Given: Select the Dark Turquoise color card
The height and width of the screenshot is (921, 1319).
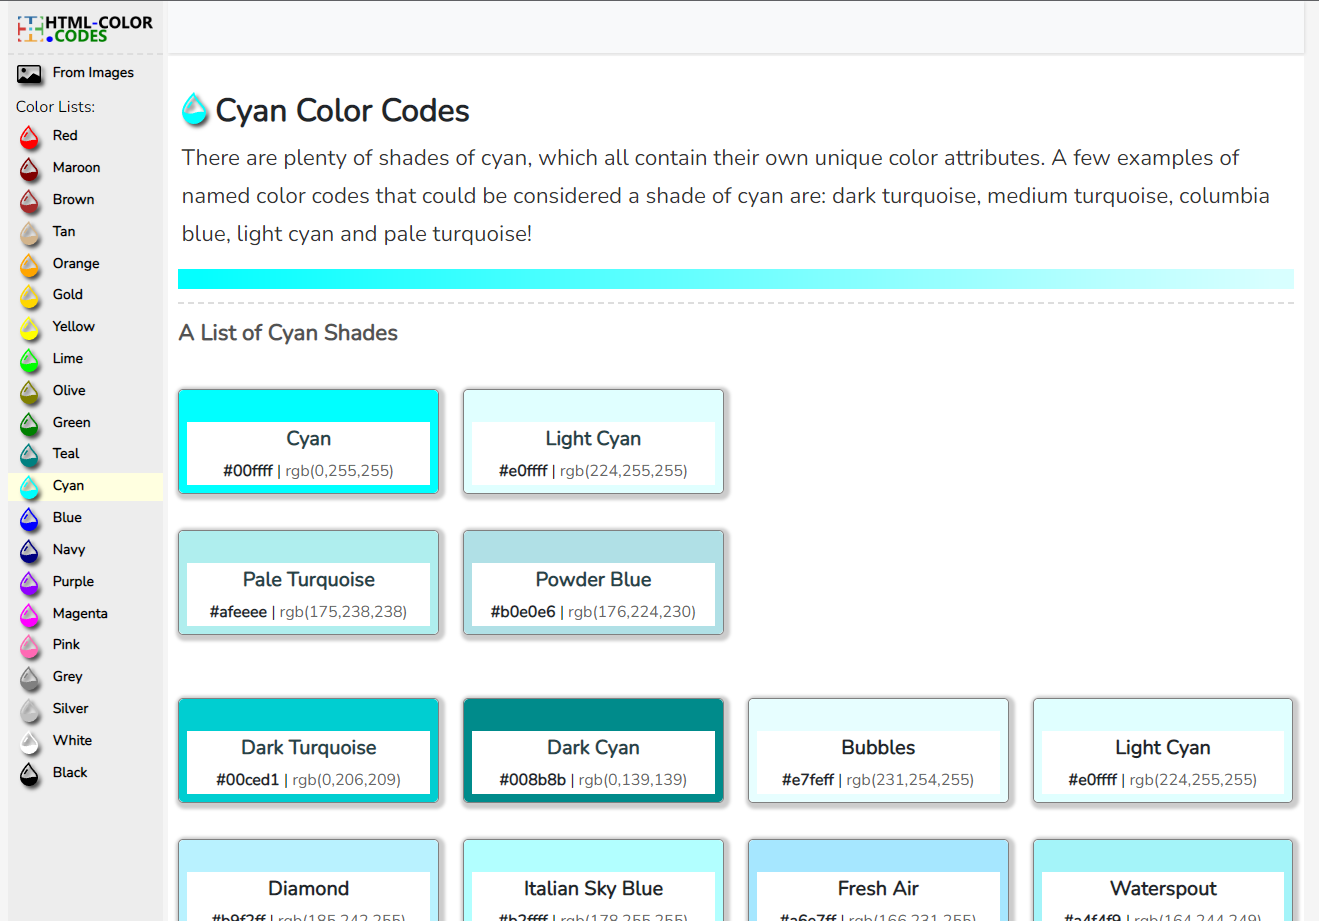Looking at the screenshot, I should click(308, 750).
